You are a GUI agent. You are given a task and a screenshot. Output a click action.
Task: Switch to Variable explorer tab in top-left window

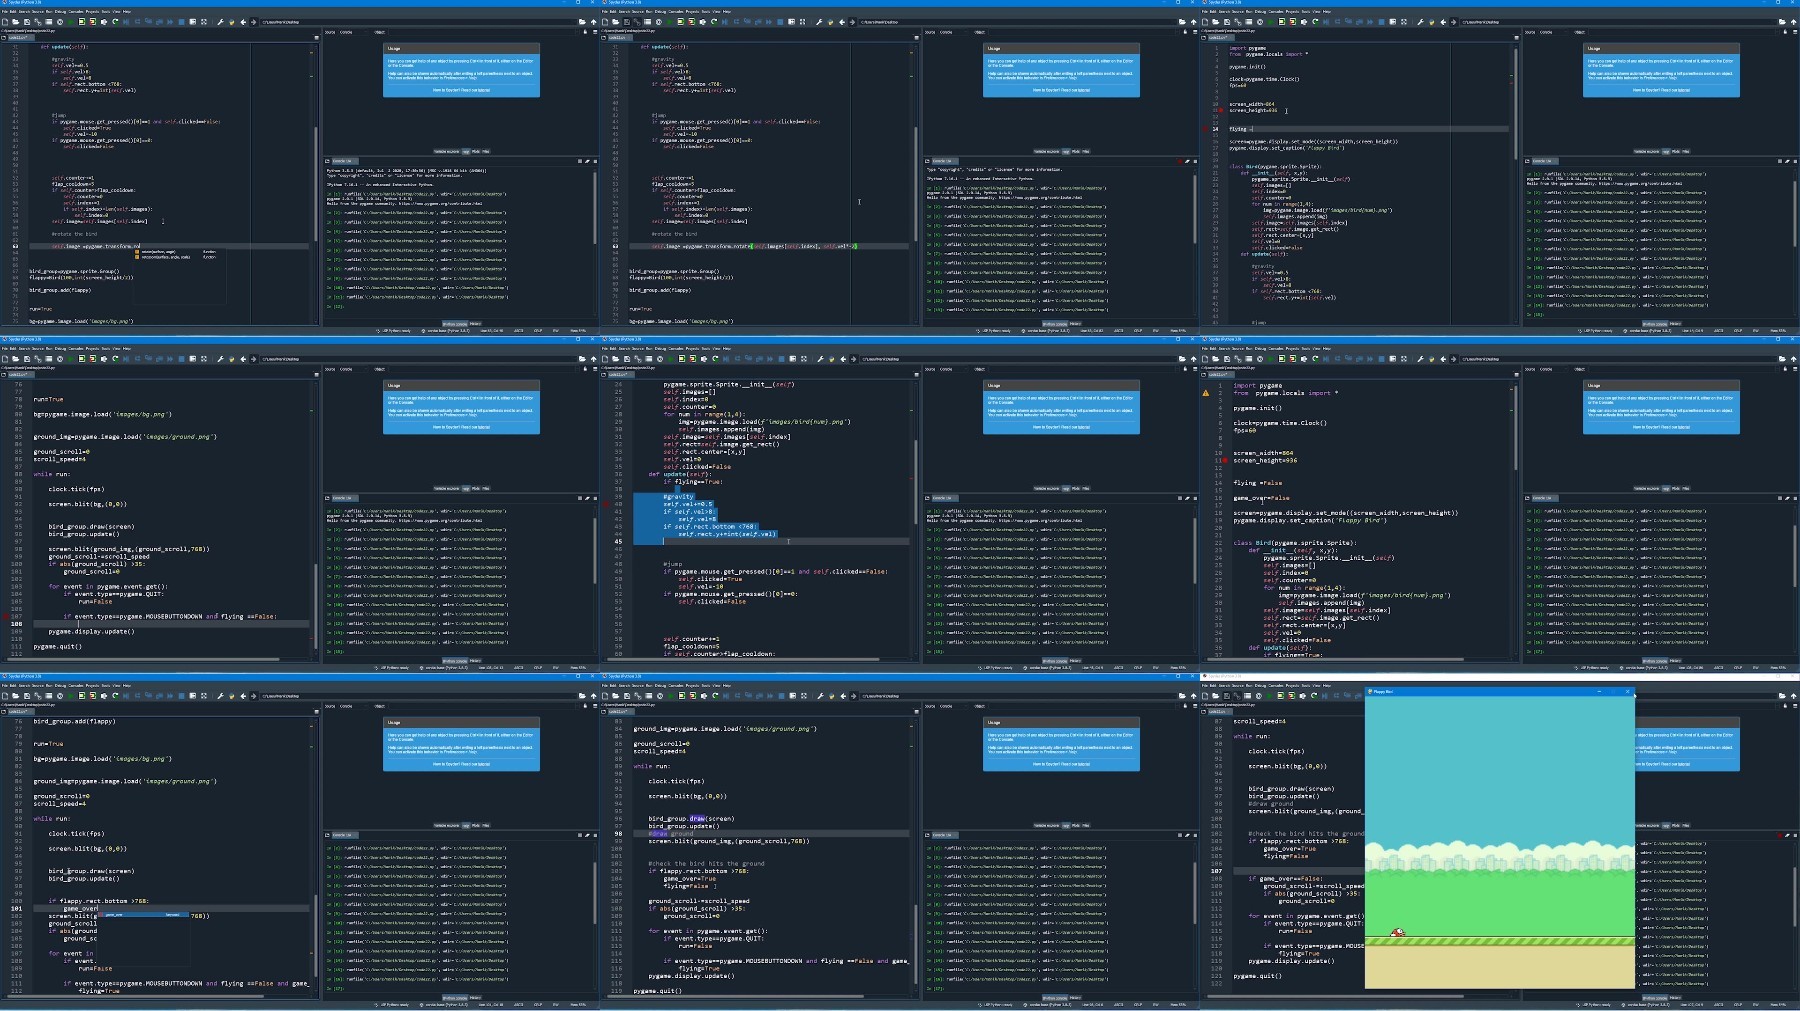point(446,151)
